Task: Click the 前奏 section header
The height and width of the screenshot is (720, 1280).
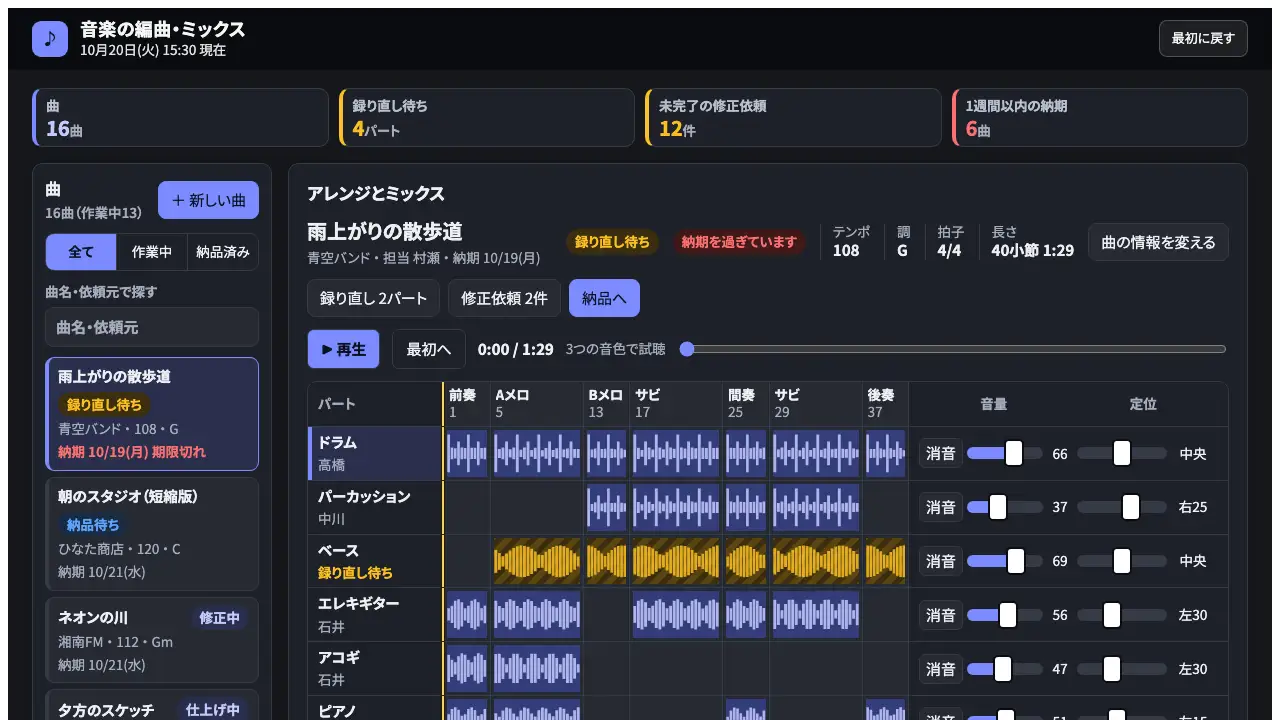Action: (x=466, y=403)
